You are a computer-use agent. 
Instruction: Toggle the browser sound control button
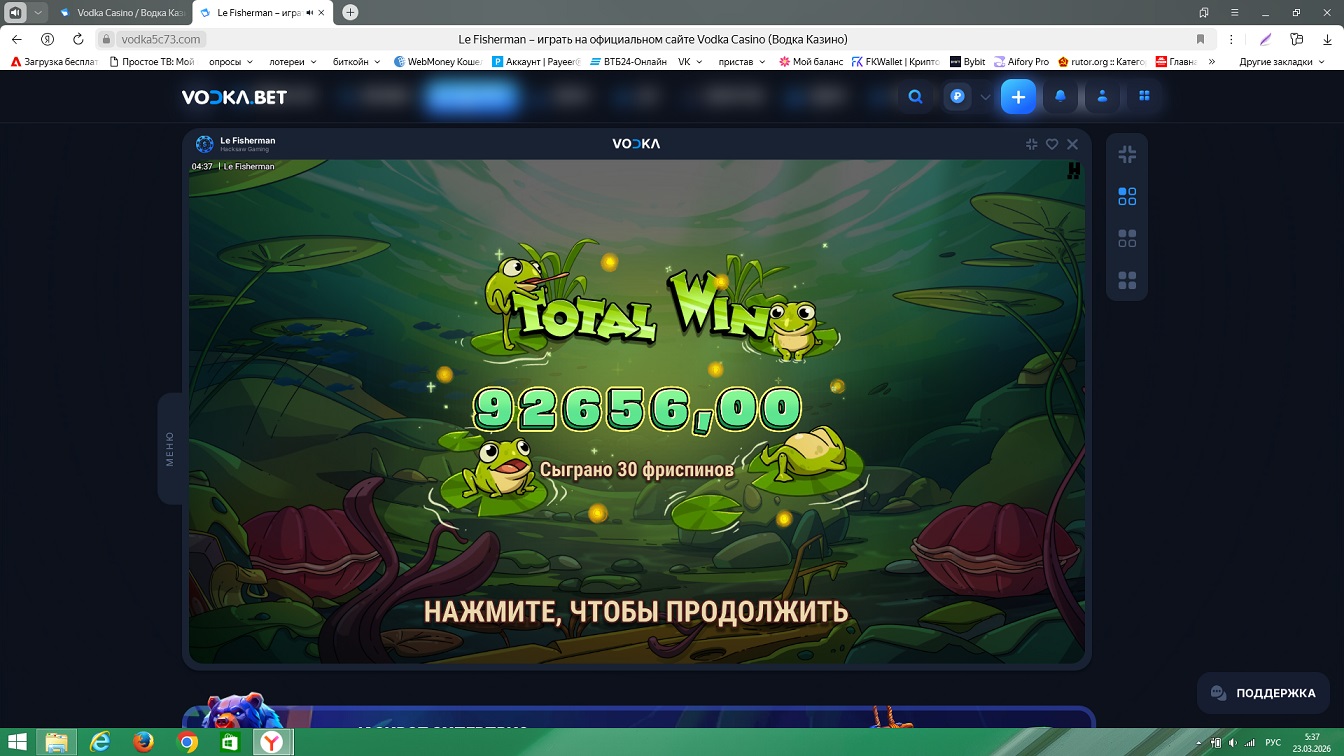16,13
